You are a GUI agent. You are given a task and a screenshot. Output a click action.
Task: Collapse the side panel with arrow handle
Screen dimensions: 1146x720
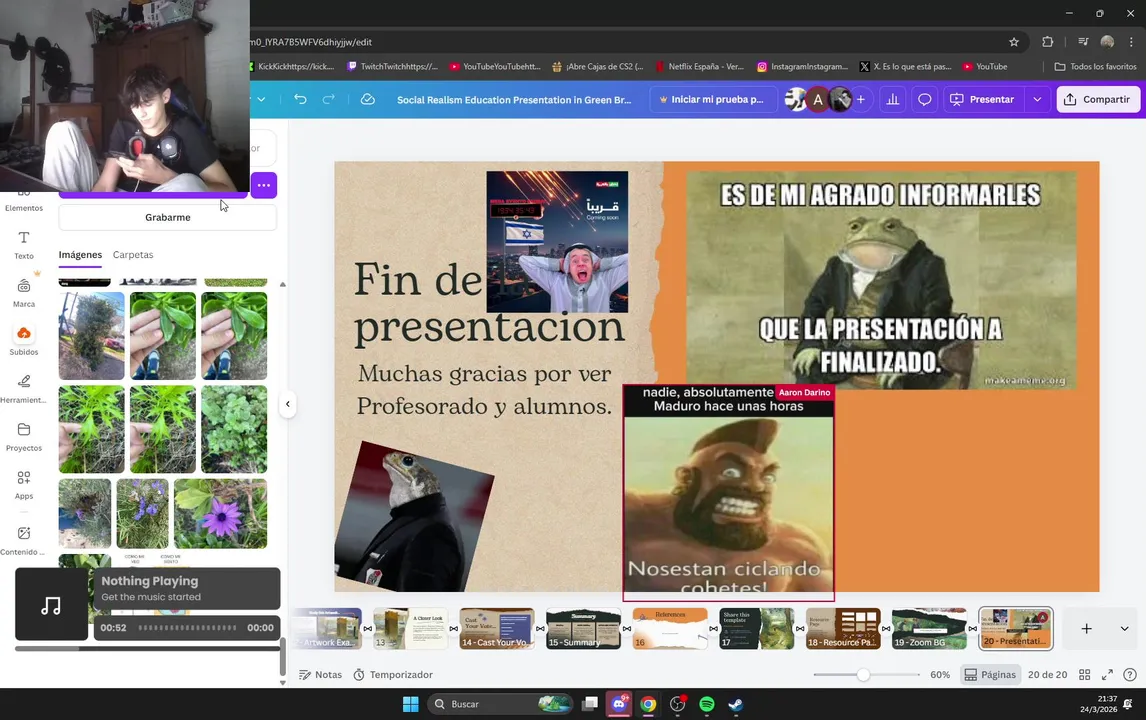click(288, 403)
